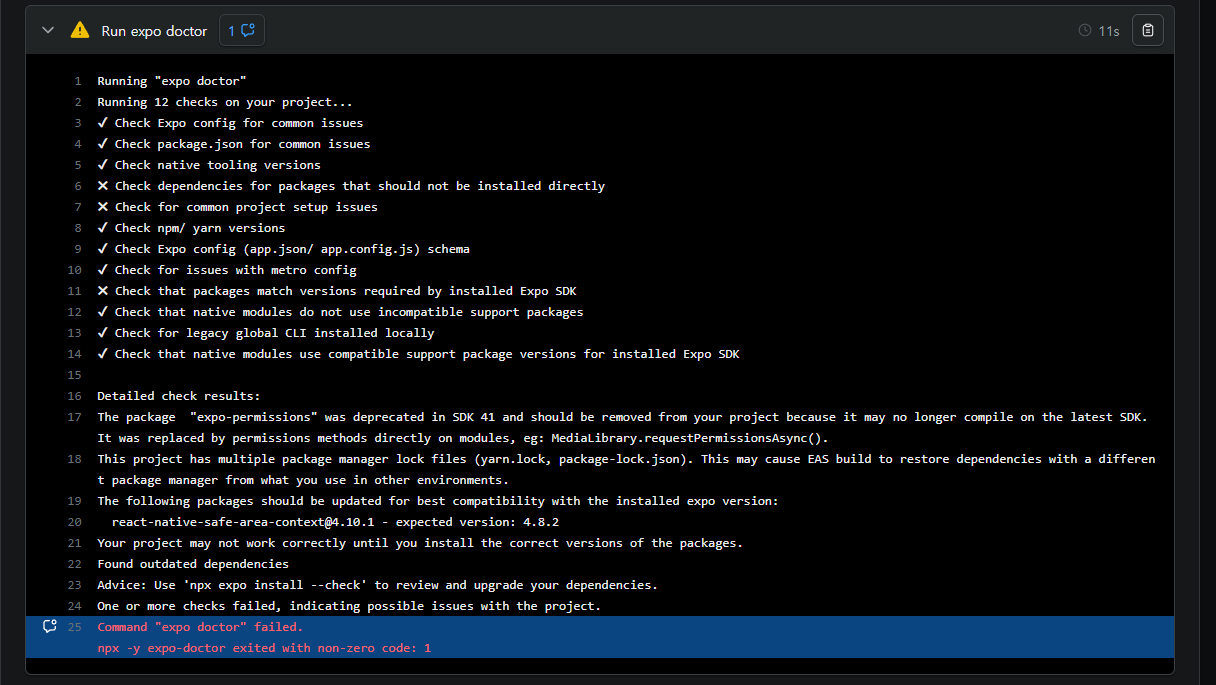This screenshot has width=1216, height=685.
Task: Click log line number 20
Action: point(74,522)
